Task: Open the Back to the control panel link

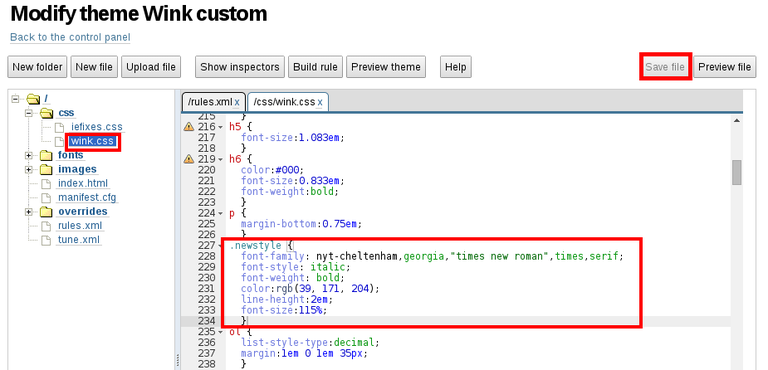Action: point(71,37)
